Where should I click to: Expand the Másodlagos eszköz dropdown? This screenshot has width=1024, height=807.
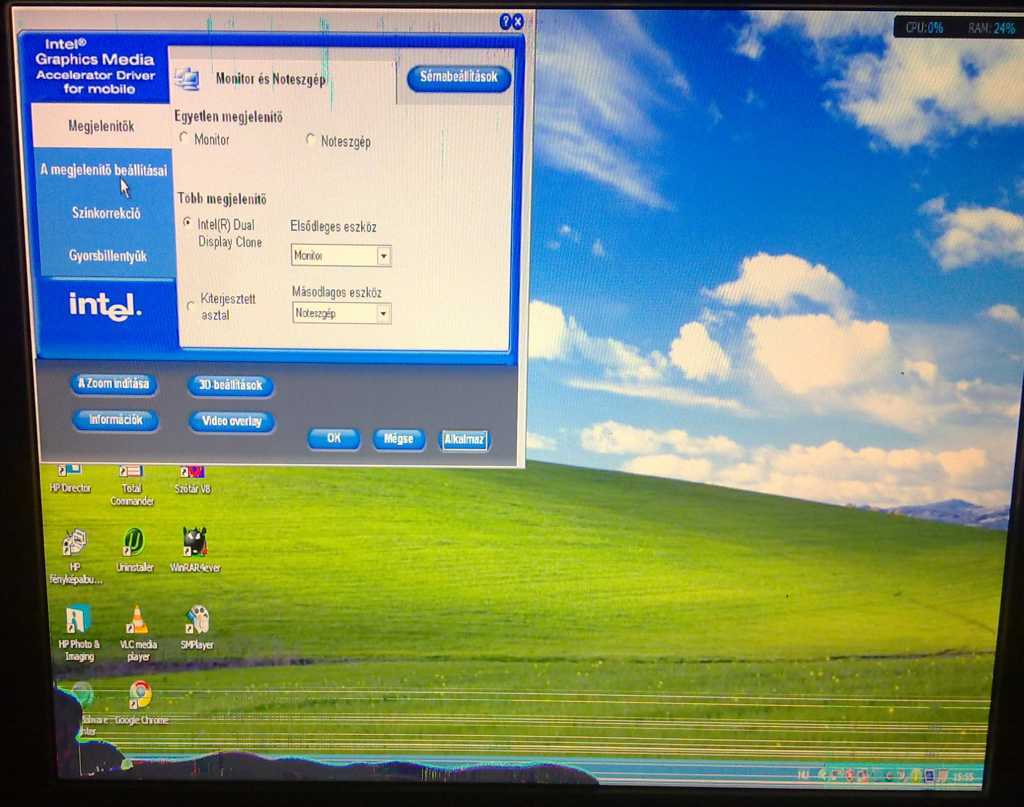click(384, 314)
